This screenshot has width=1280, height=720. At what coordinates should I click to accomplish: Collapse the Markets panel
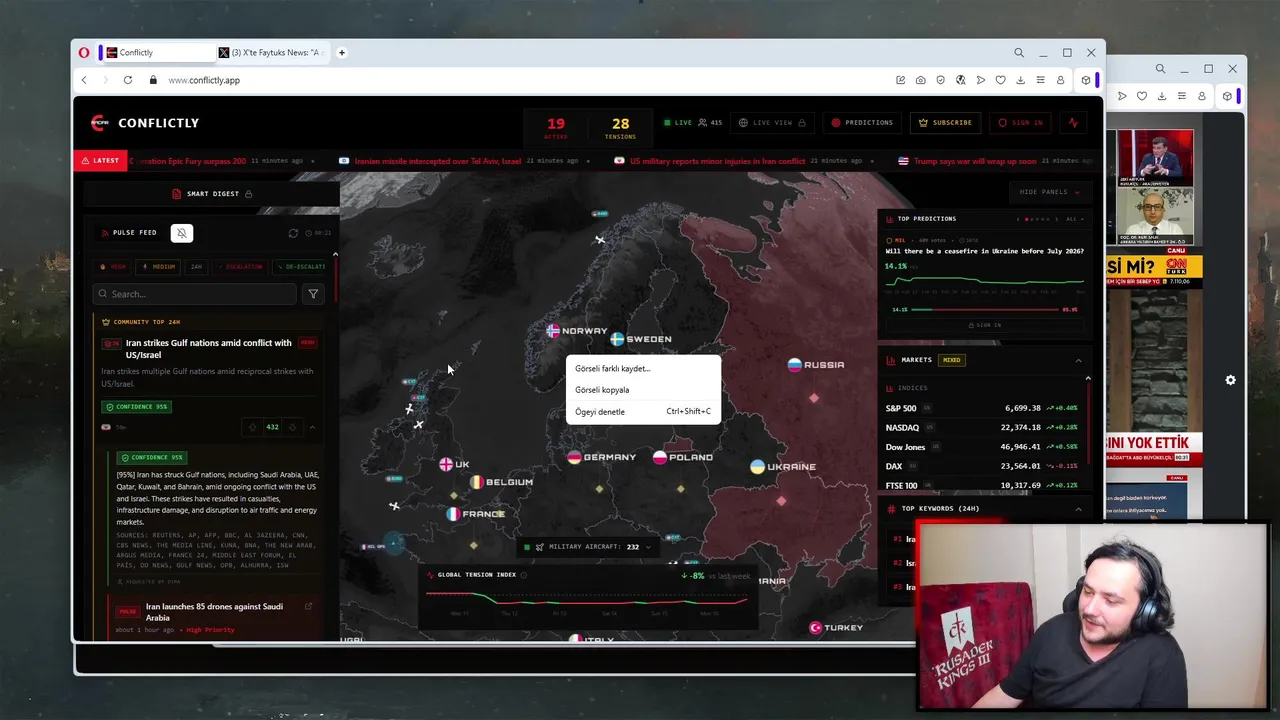[x=1078, y=360]
